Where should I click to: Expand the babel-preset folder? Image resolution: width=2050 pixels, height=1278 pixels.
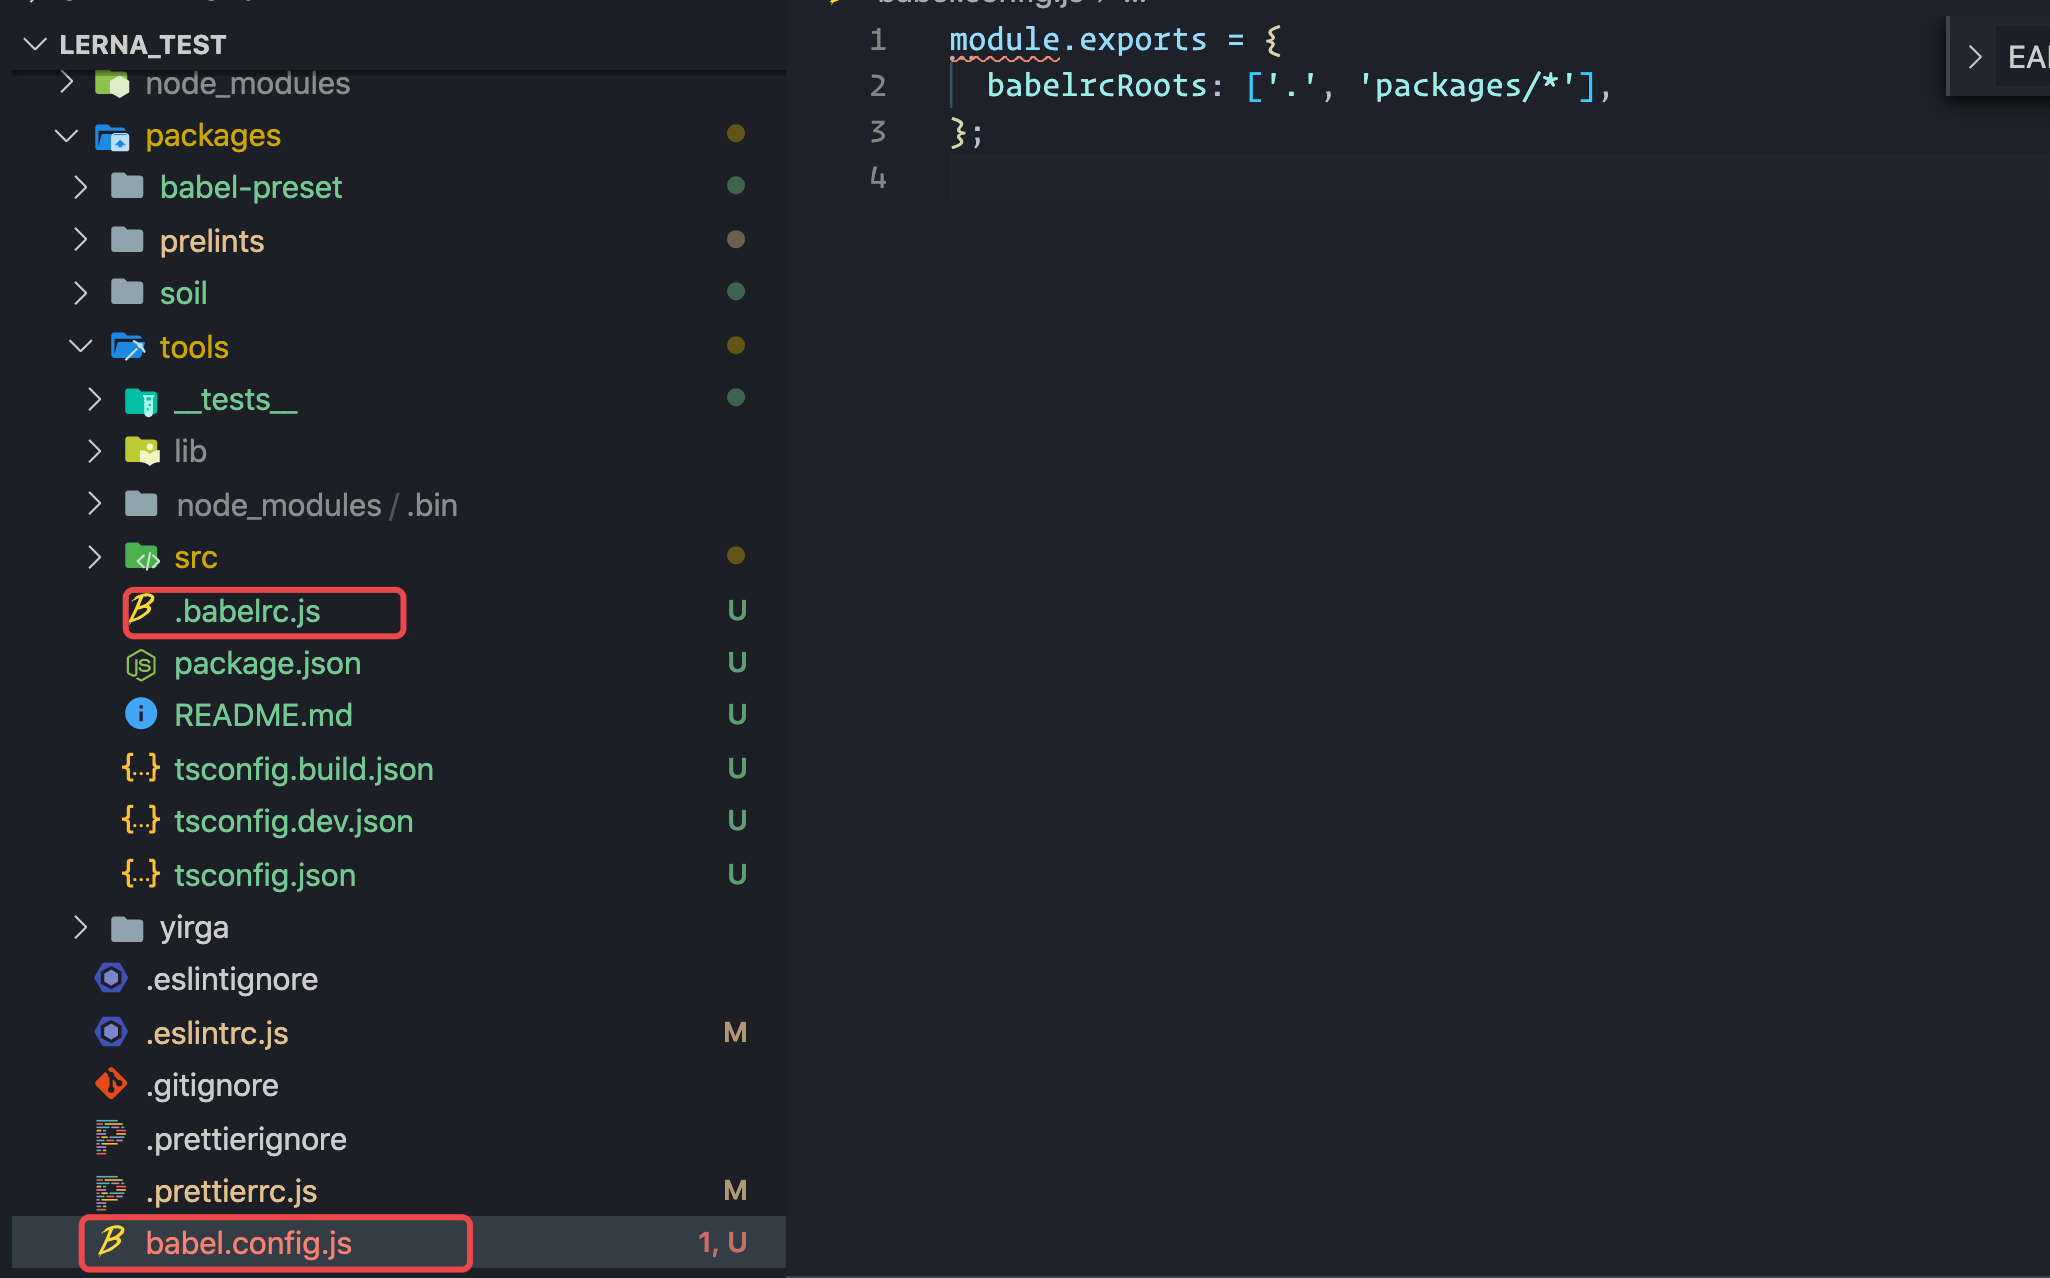coord(80,187)
